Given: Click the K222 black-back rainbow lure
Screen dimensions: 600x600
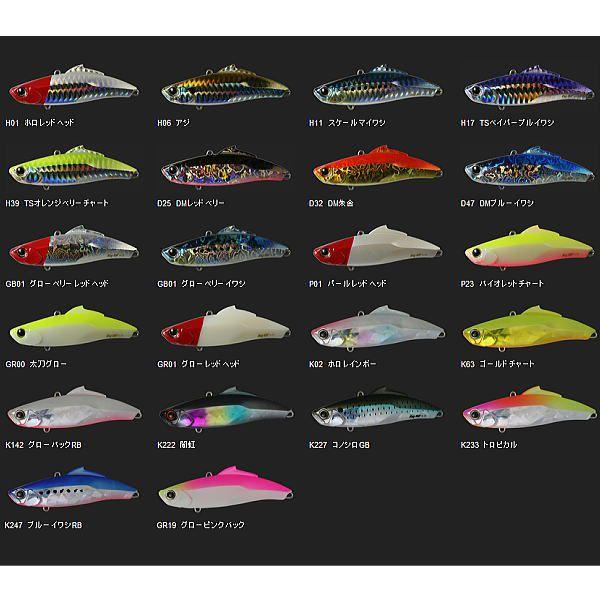Looking at the screenshot, I should pos(226,408).
